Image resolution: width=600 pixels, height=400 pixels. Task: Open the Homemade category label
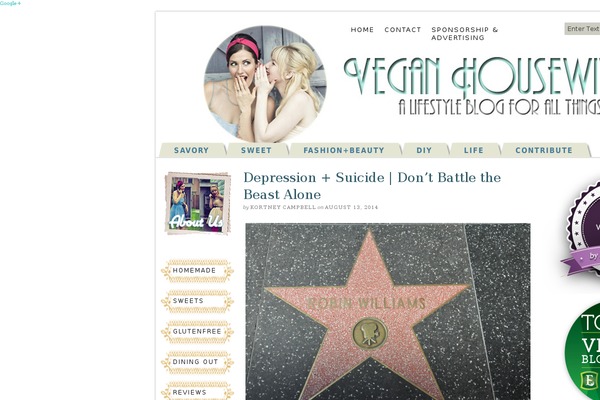[197, 271]
